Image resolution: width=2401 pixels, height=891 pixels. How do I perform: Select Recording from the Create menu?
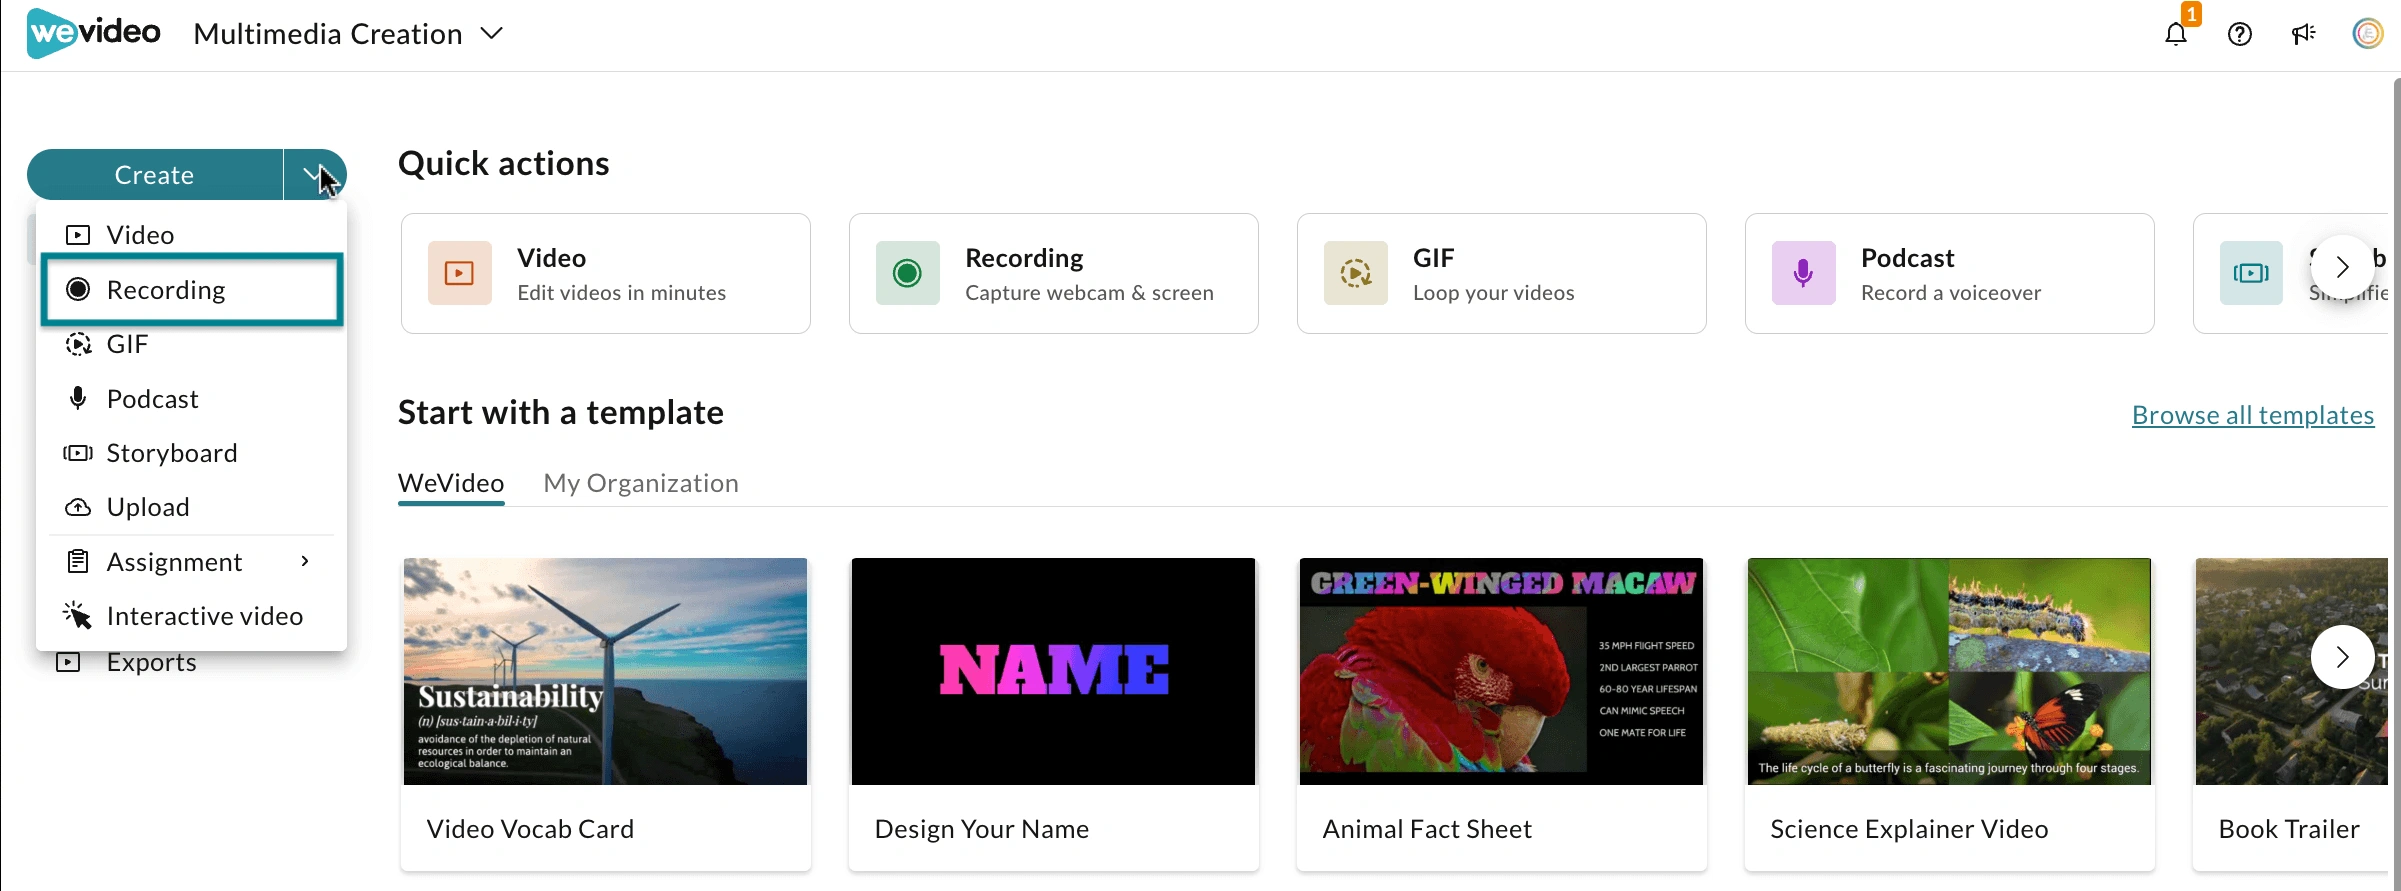[192, 290]
